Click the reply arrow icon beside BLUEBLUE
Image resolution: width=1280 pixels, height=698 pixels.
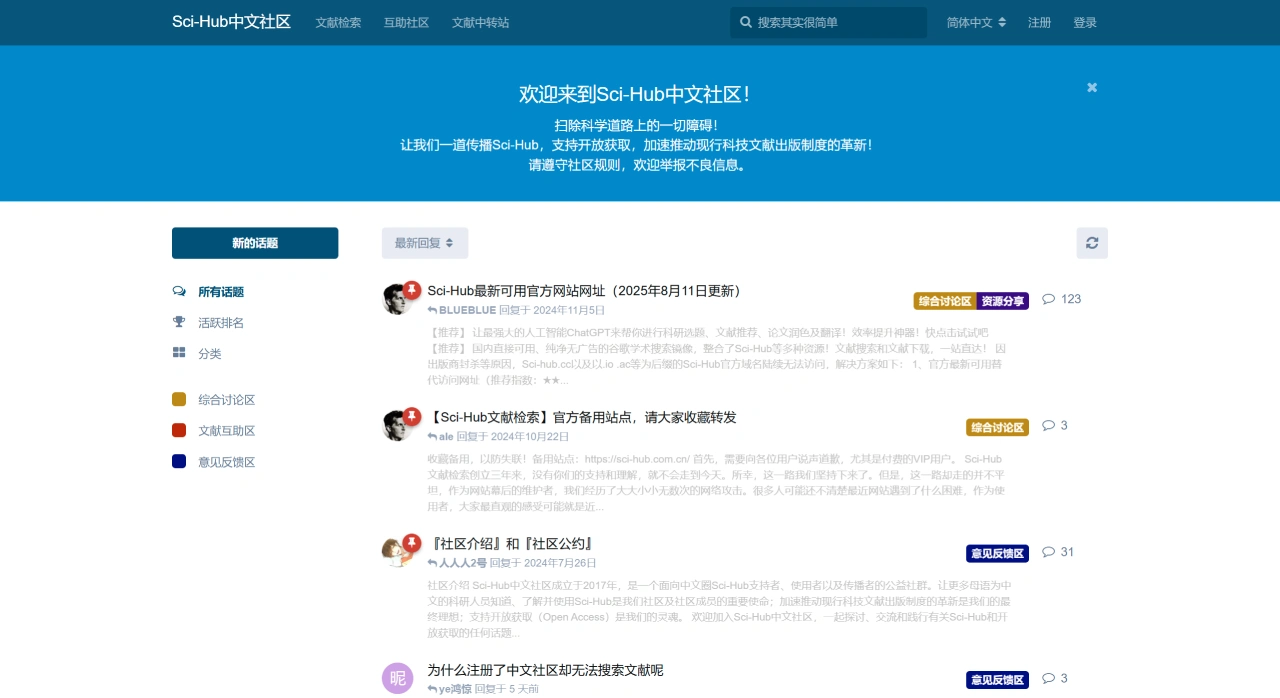click(432, 310)
